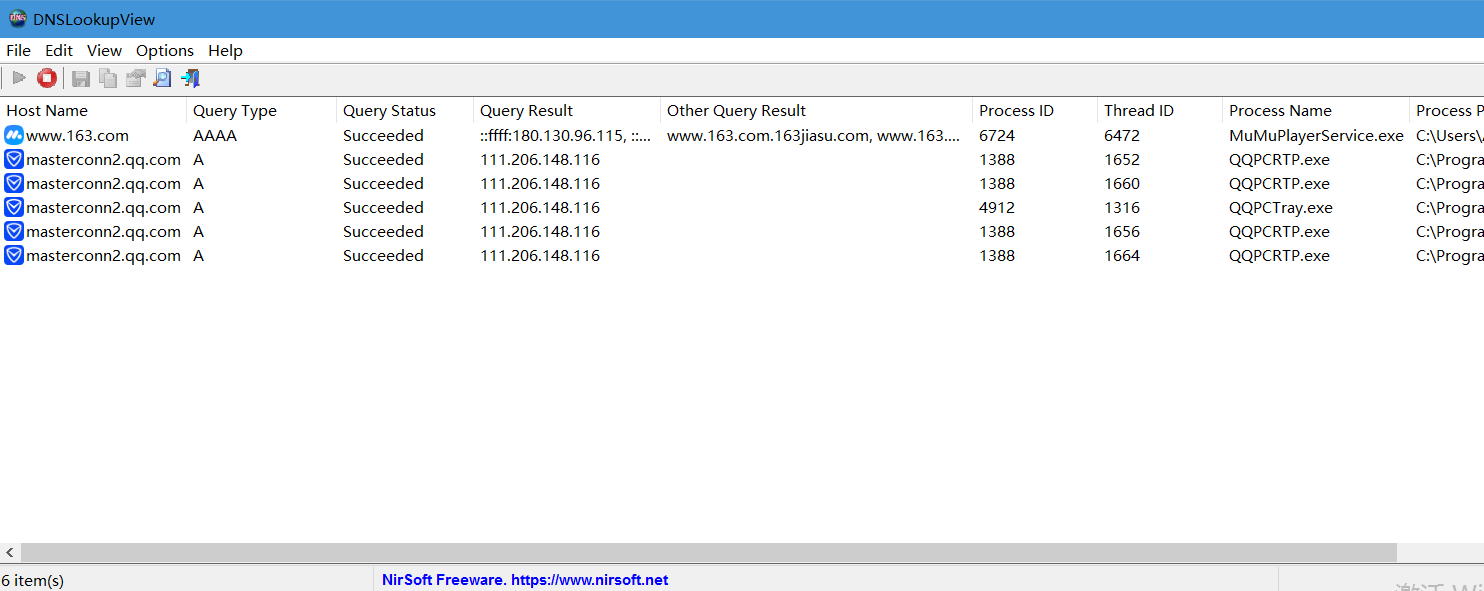
Task: Click the www.163.com.163jiasu.com other result cell
Action: [814, 135]
